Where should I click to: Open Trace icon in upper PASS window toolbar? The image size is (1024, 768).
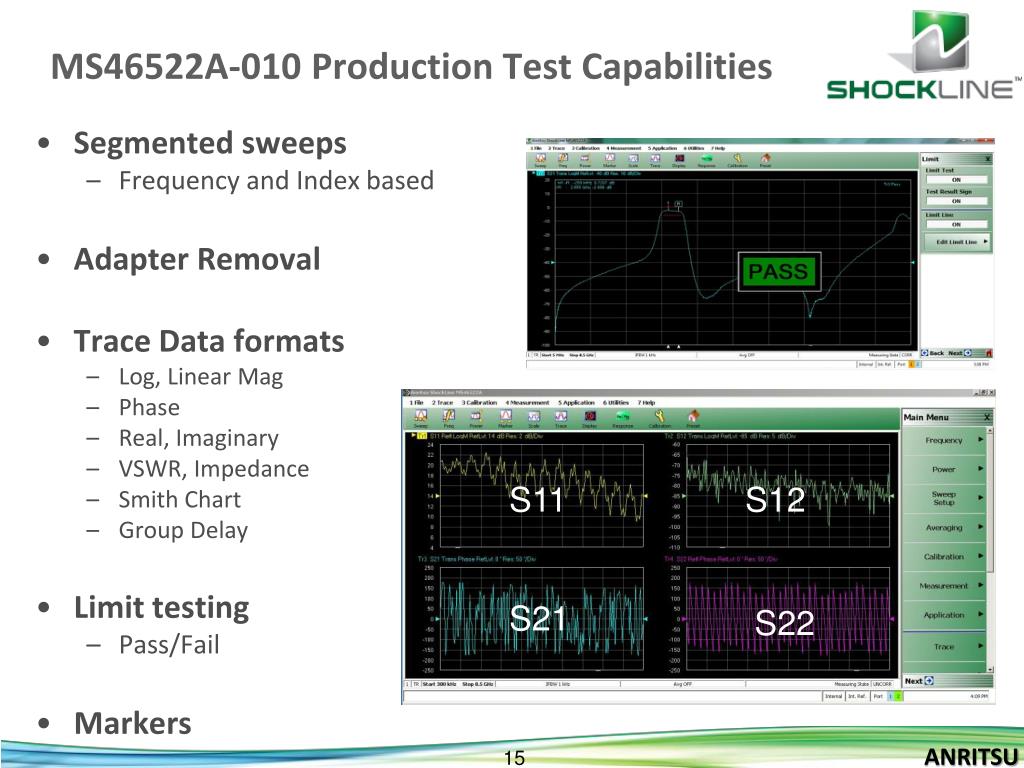point(655,161)
